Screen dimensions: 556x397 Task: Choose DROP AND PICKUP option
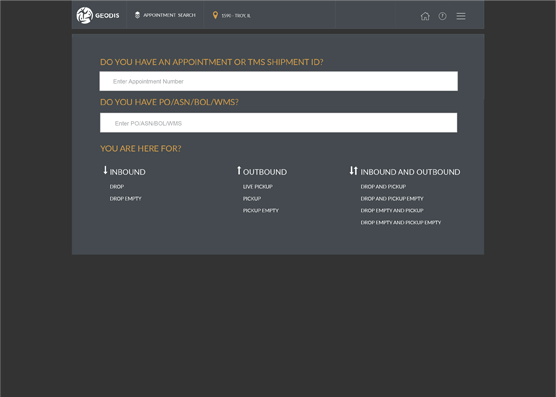(383, 186)
